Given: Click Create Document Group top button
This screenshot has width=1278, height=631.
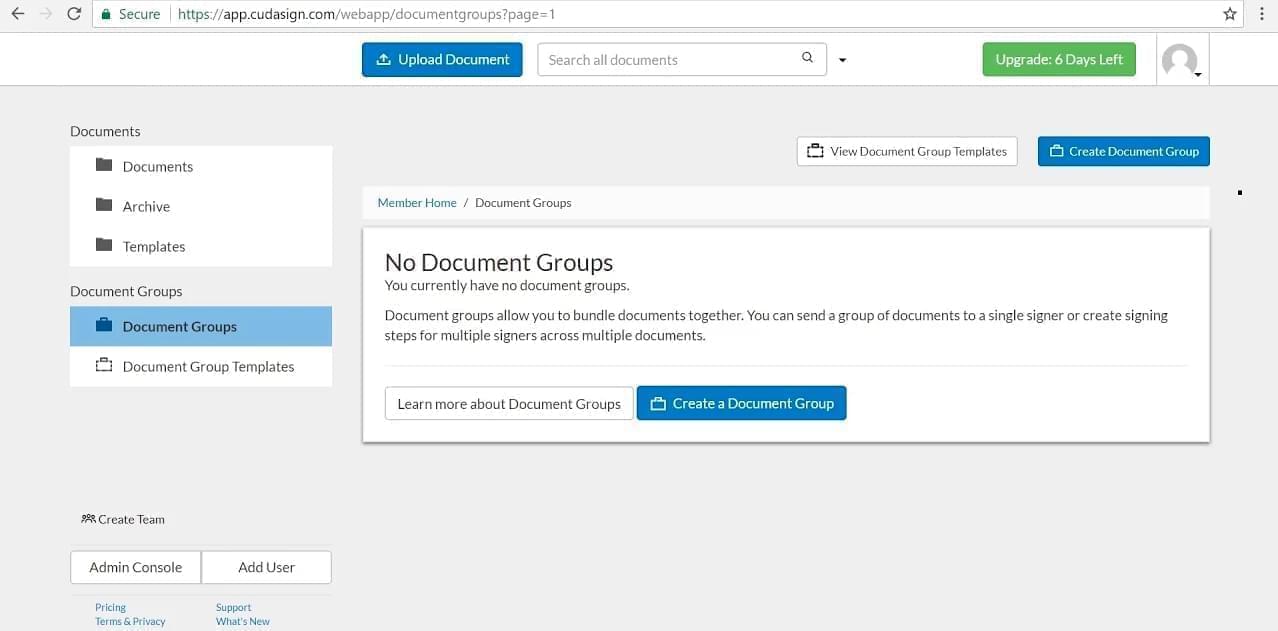Looking at the screenshot, I should [1123, 151].
